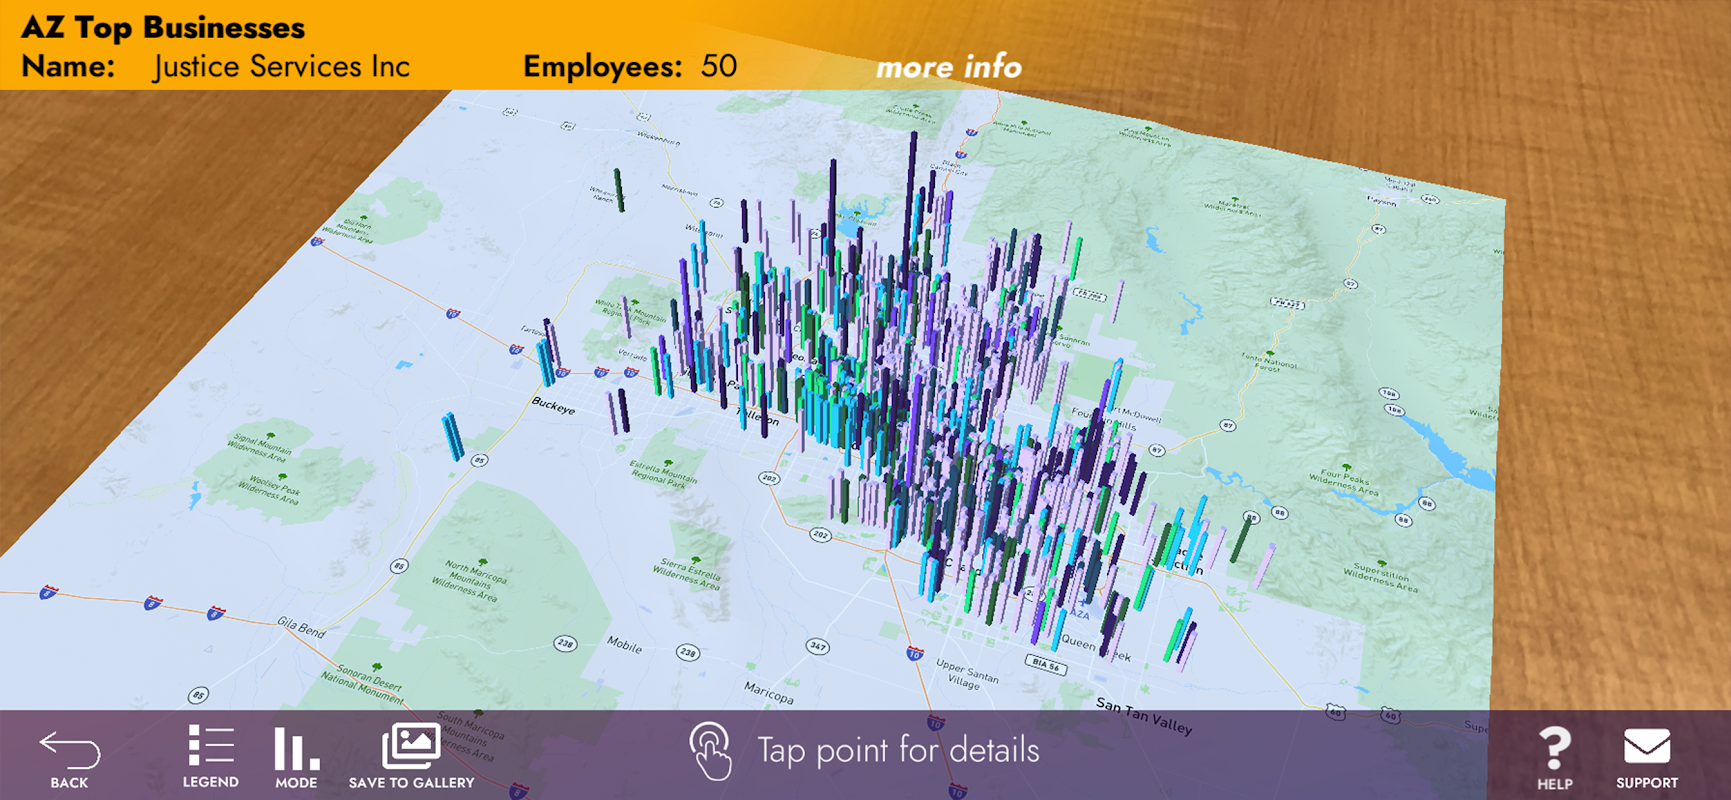The height and width of the screenshot is (800, 1731).
Task: Select the Gila Bend map label
Action: pos(301,627)
